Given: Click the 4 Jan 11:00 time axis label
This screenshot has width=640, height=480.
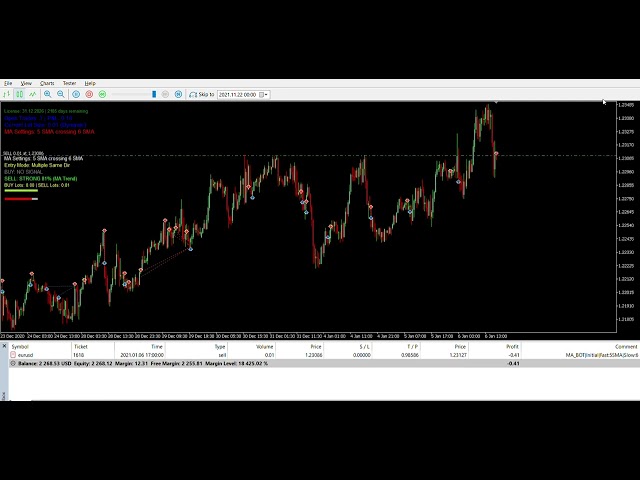Looking at the screenshot, I should (361, 336).
